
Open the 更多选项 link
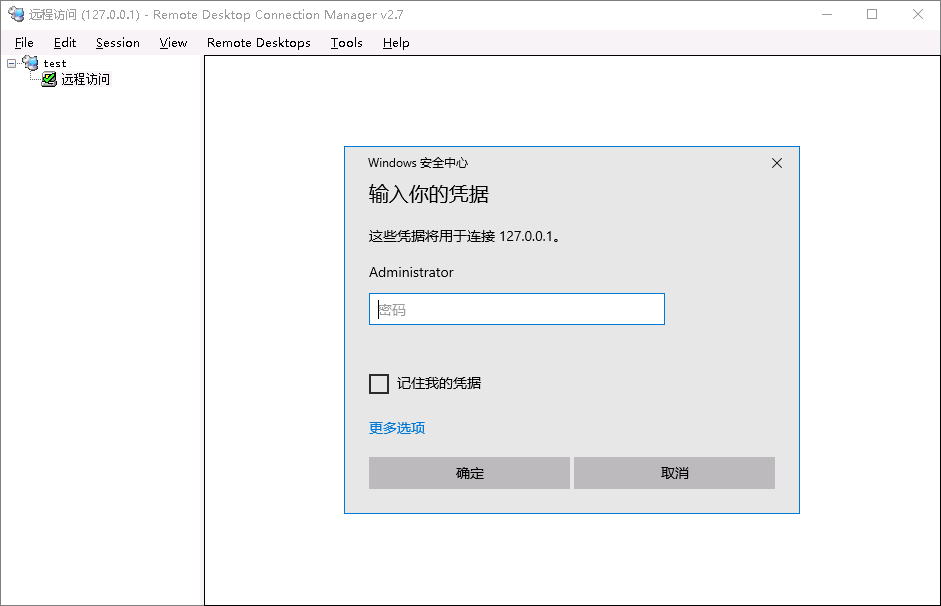pyautogui.click(x=397, y=428)
